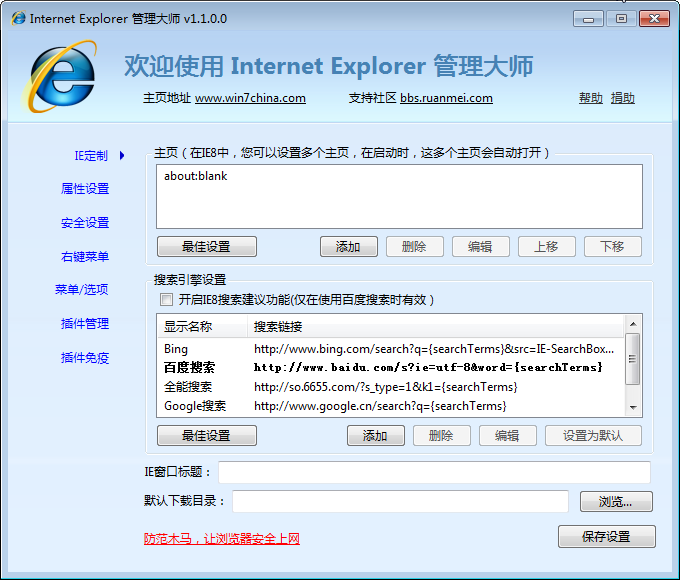The height and width of the screenshot is (580, 680).
Task: Click 添加 to add a search engine
Action: [376, 435]
